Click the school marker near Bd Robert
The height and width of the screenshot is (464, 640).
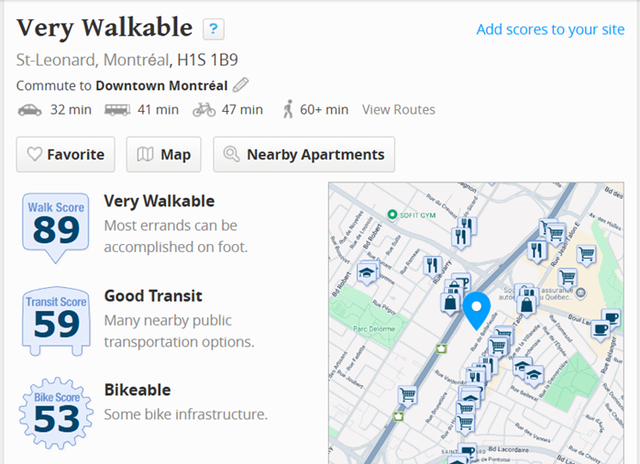(x=367, y=271)
